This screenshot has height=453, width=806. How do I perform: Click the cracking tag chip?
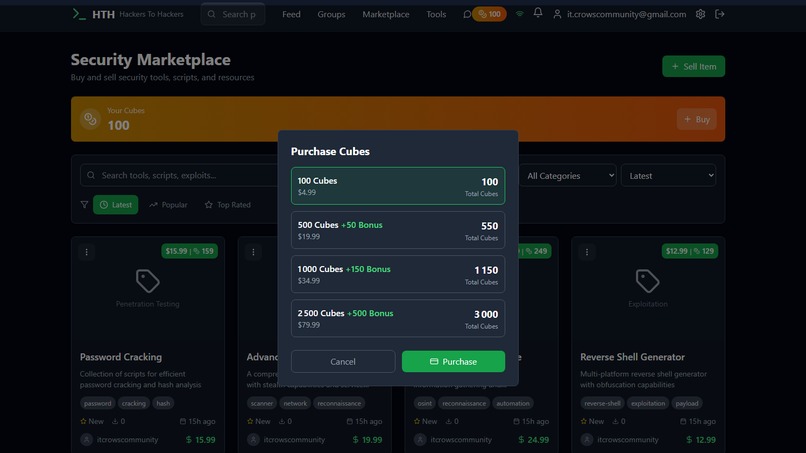134,403
